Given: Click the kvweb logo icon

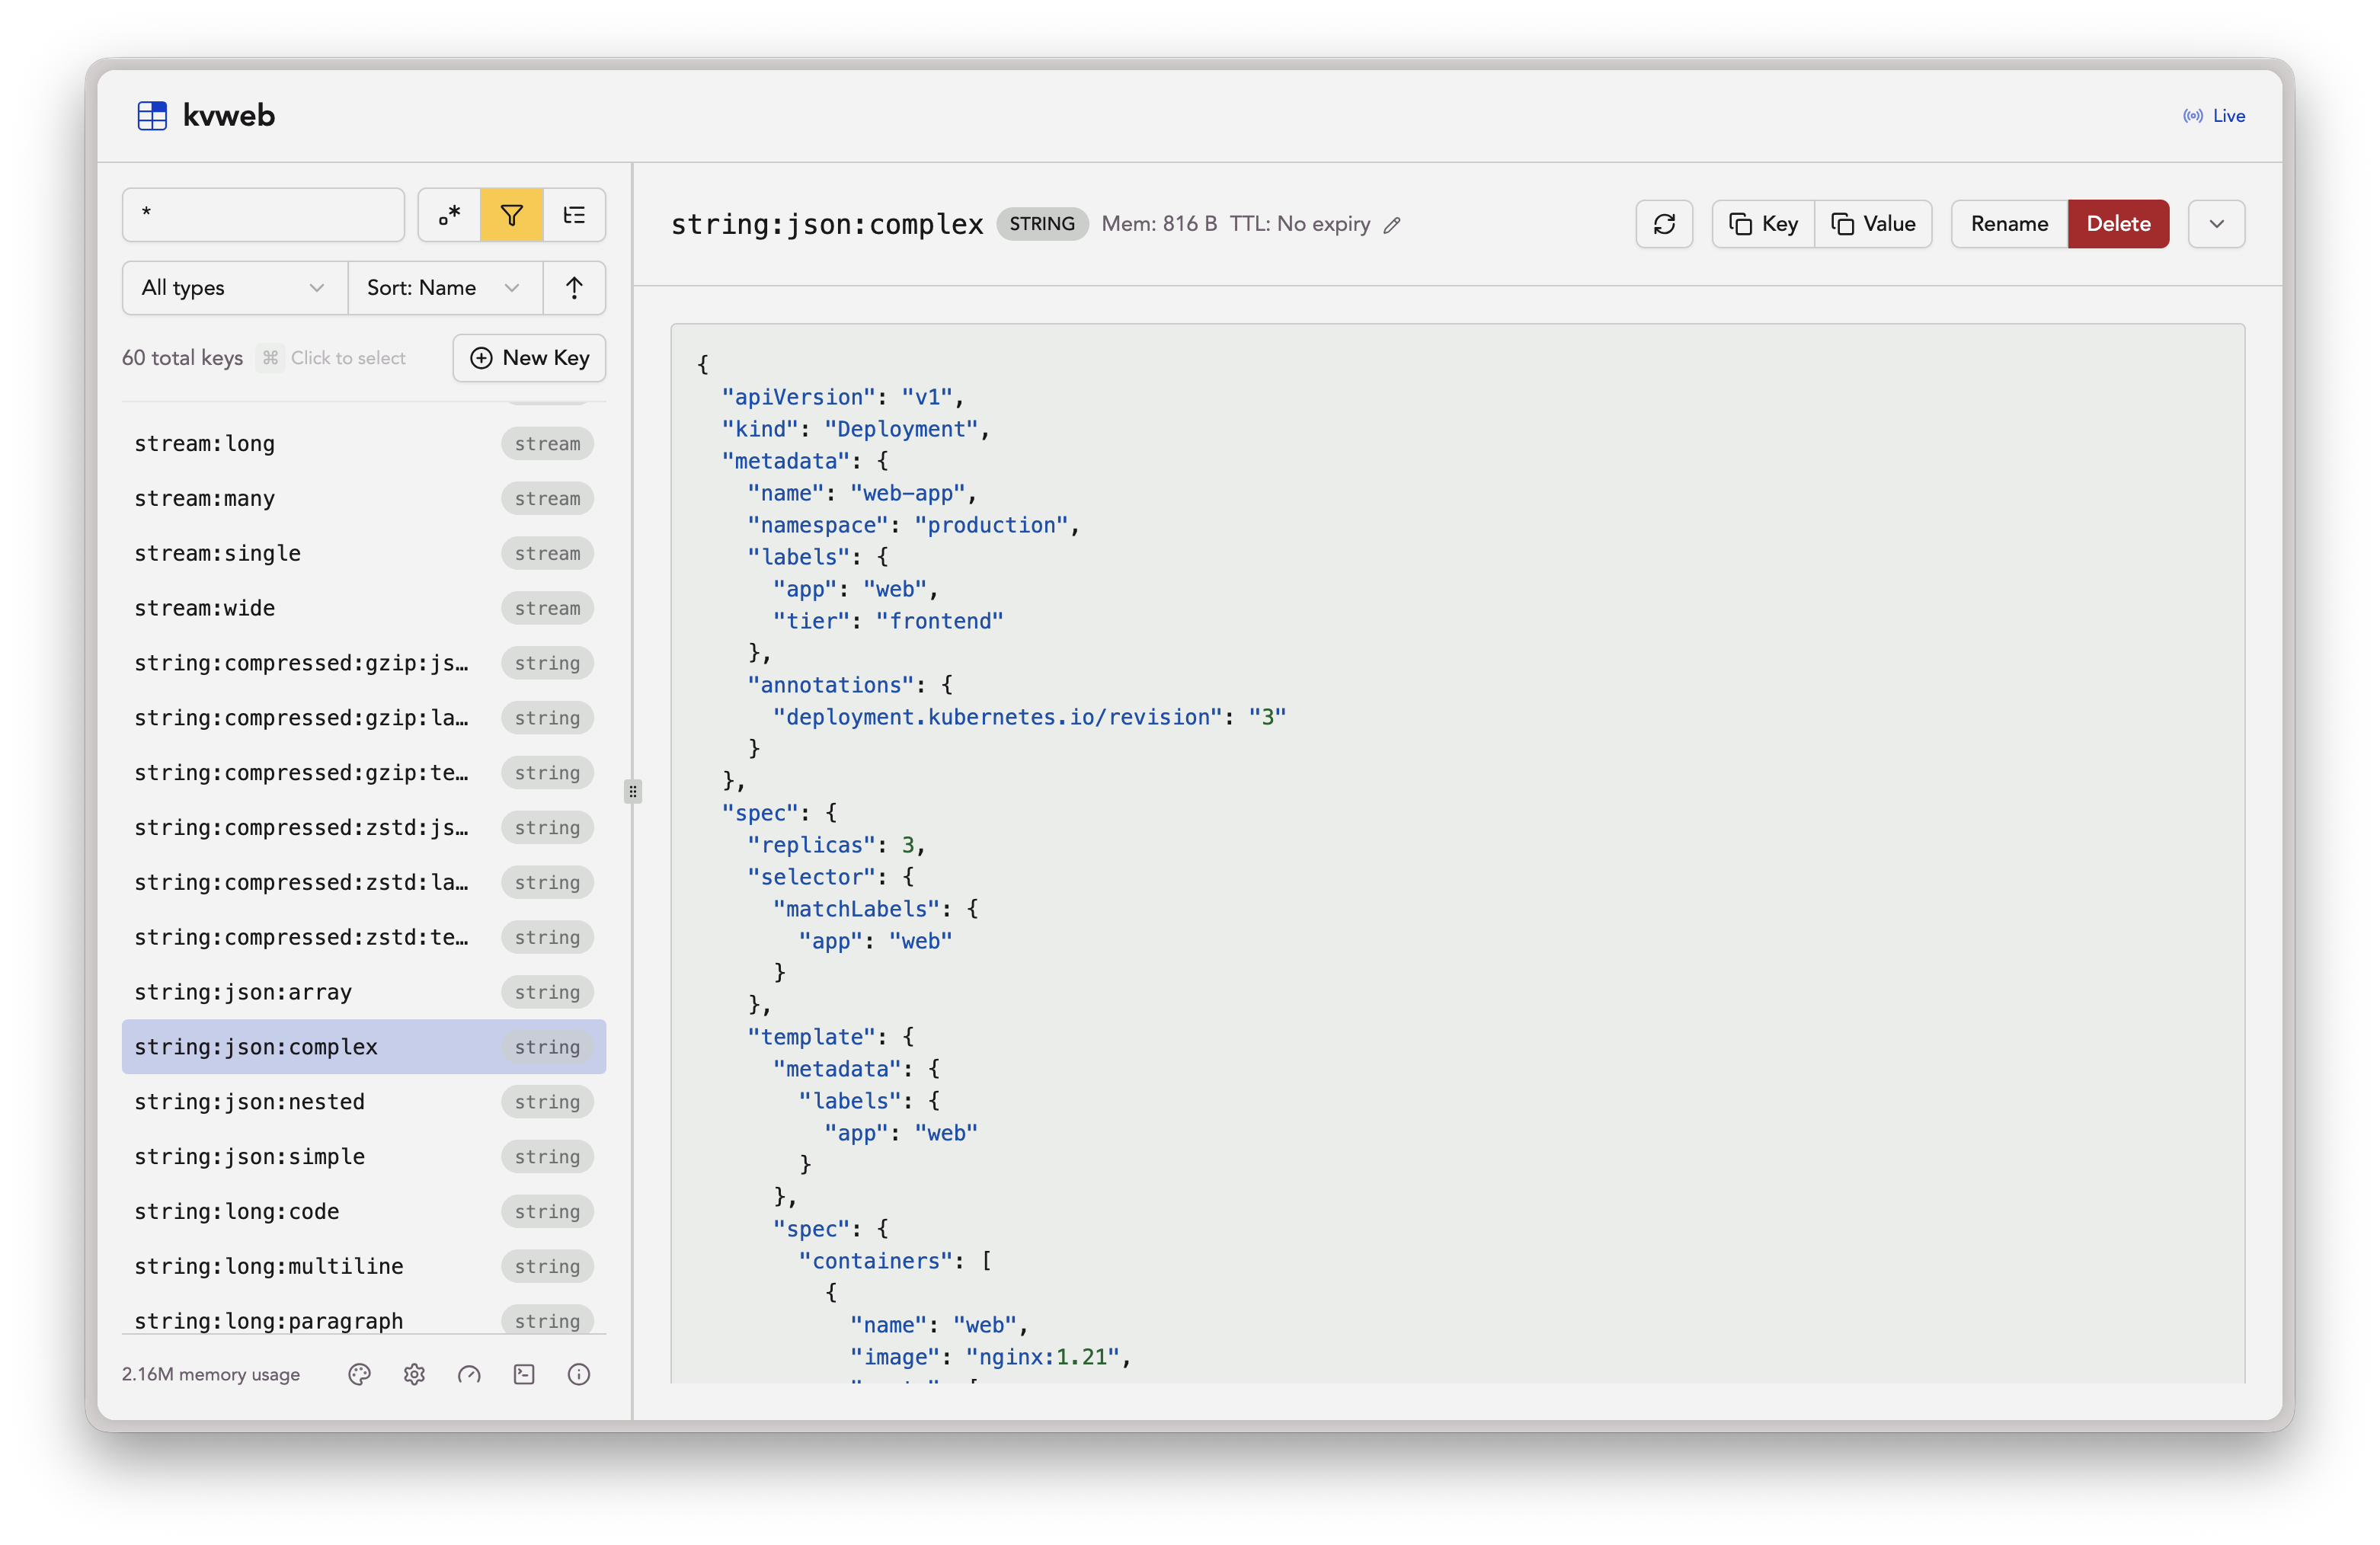Looking at the screenshot, I should [x=152, y=116].
